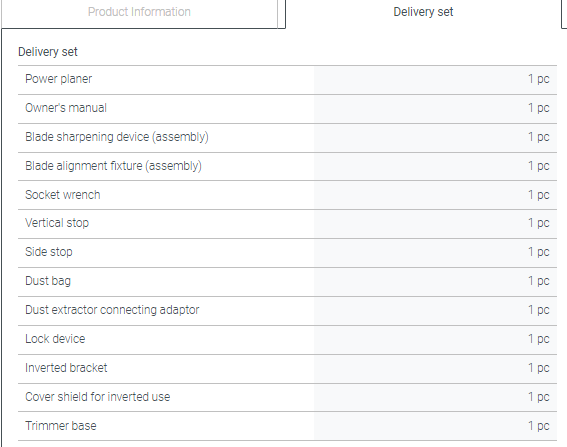Select Dust extractor connecting adaptor row

[x=287, y=311]
